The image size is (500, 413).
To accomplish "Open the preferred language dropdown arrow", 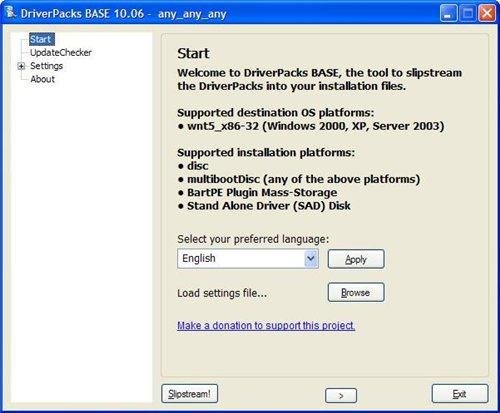I will (311, 258).
